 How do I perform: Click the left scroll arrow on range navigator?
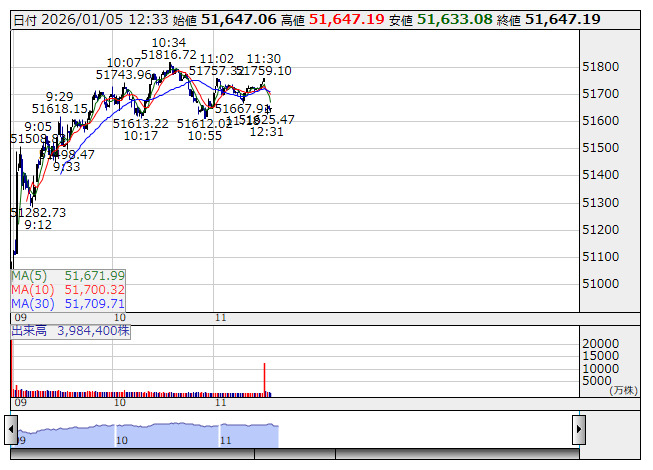(12, 429)
